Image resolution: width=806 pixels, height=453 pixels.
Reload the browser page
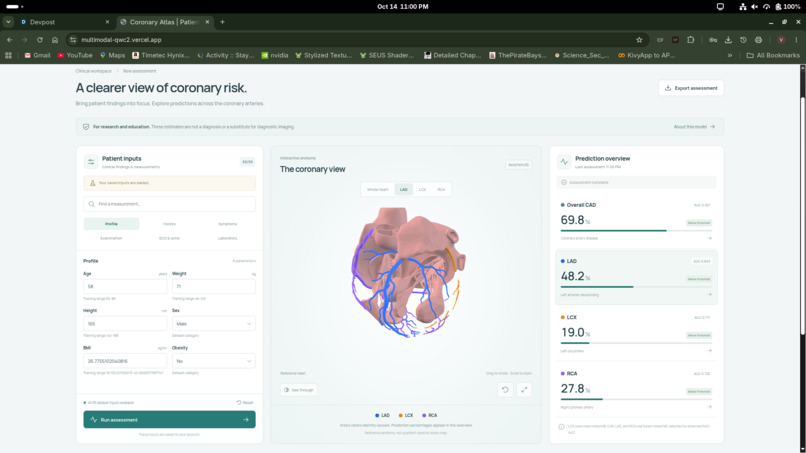pos(40,40)
